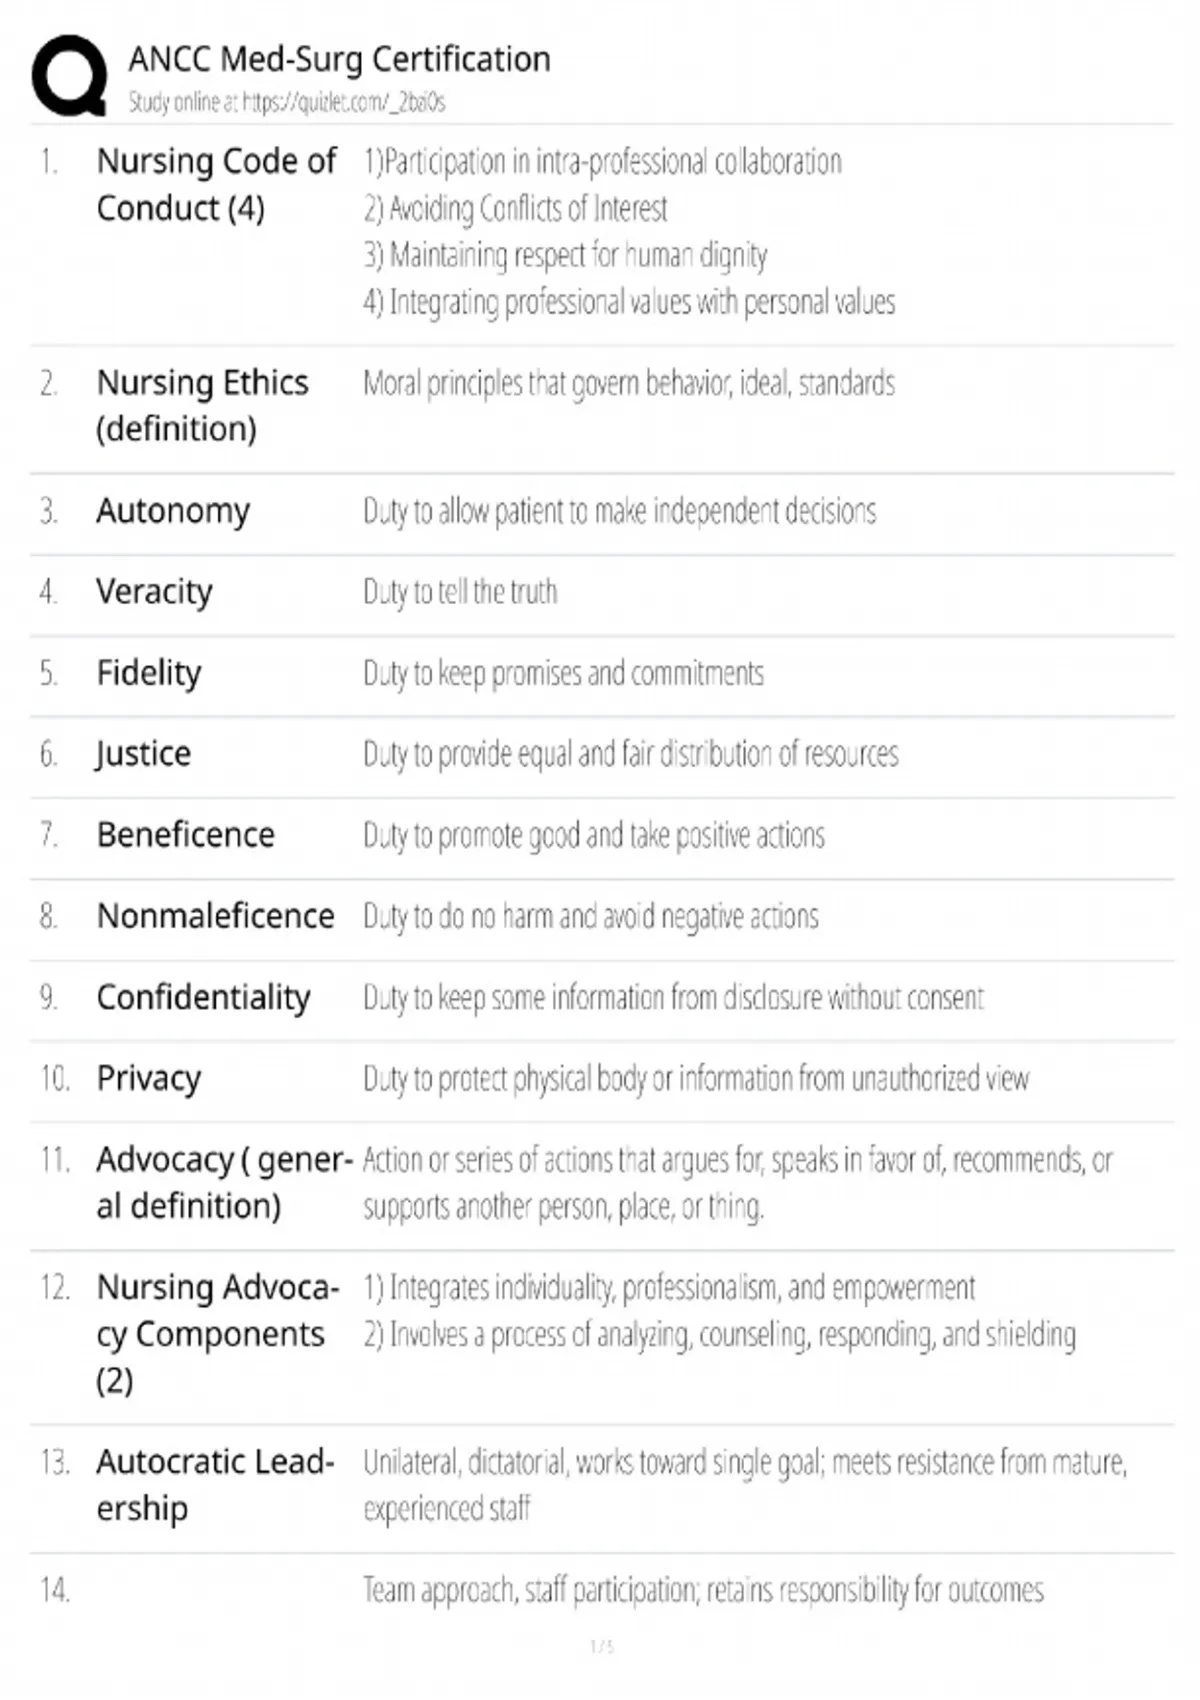Viewport: 1200px width, 1700px height.
Task: Click the Veracity term
Action: pyautogui.click(x=154, y=592)
